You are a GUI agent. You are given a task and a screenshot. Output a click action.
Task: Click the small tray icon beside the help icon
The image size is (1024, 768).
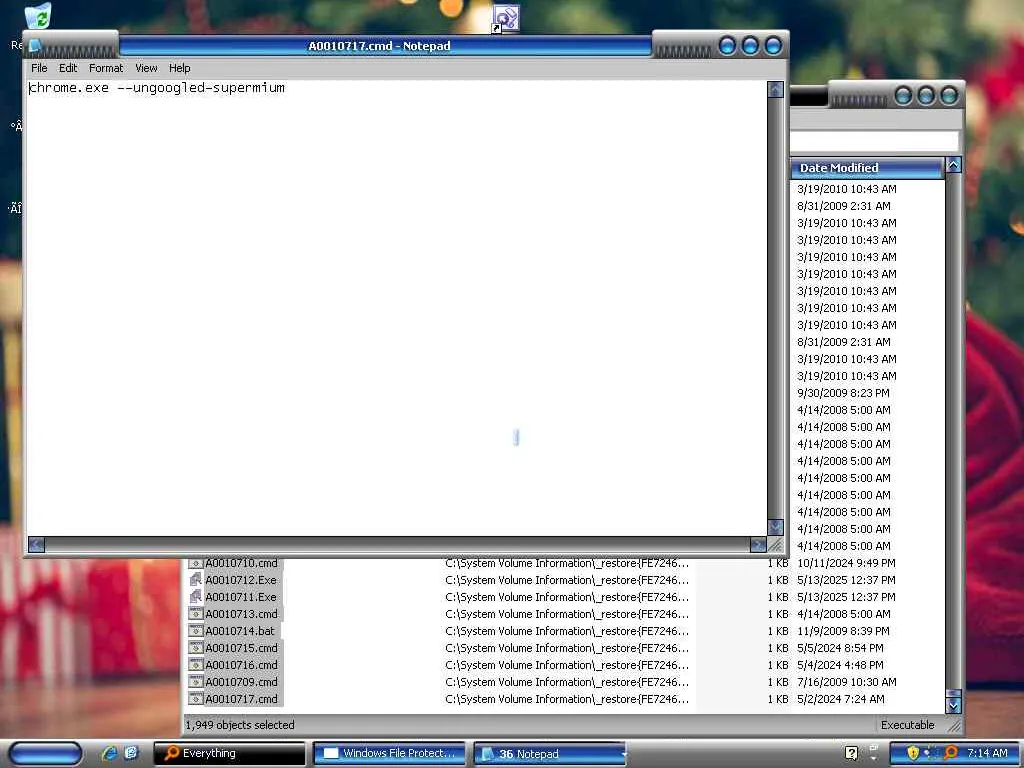pyautogui.click(x=874, y=752)
